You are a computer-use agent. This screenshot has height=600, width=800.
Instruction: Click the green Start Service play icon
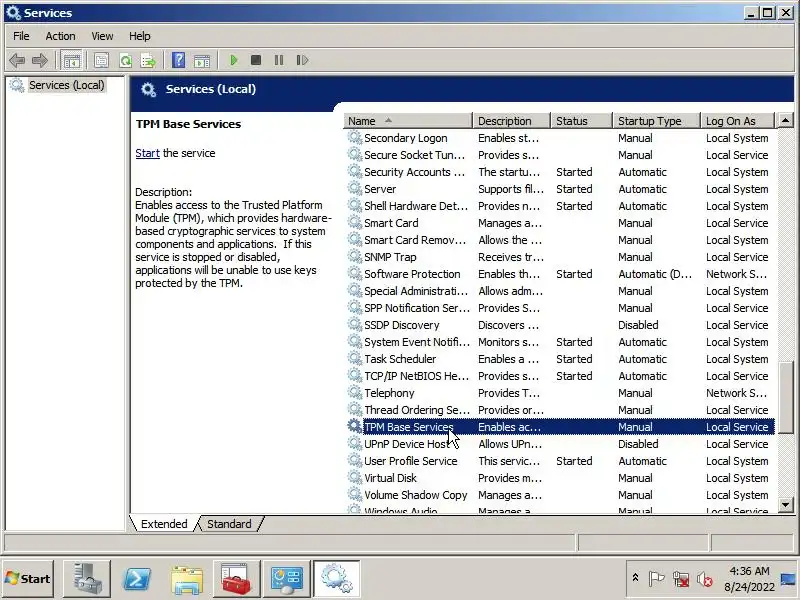point(234,60)
